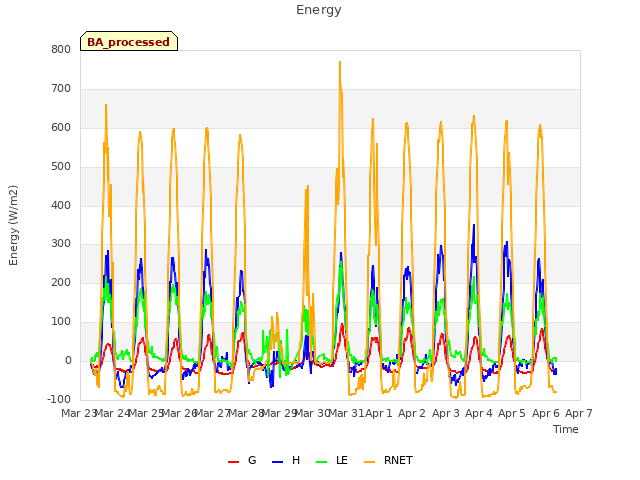Select the RNET legend label

pyautogui.click(x=398, y=460)
